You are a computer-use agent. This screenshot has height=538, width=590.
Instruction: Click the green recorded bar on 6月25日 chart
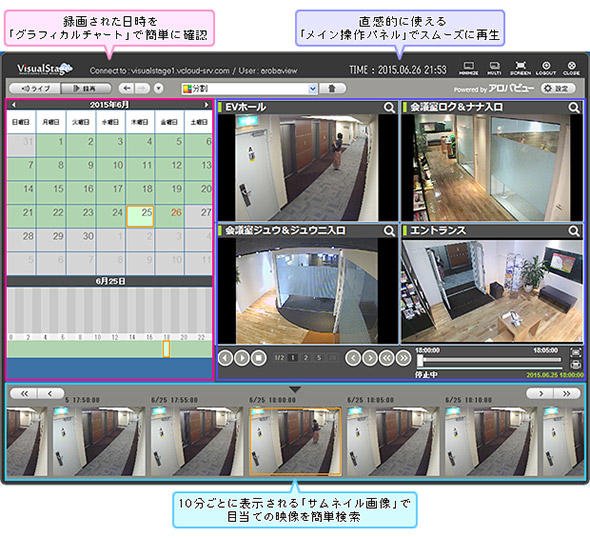coord(109,349)
